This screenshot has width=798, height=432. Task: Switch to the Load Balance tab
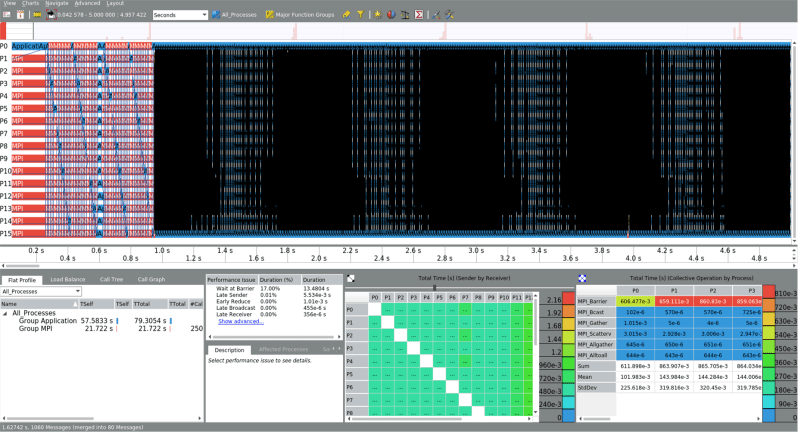tap(68, 279)
